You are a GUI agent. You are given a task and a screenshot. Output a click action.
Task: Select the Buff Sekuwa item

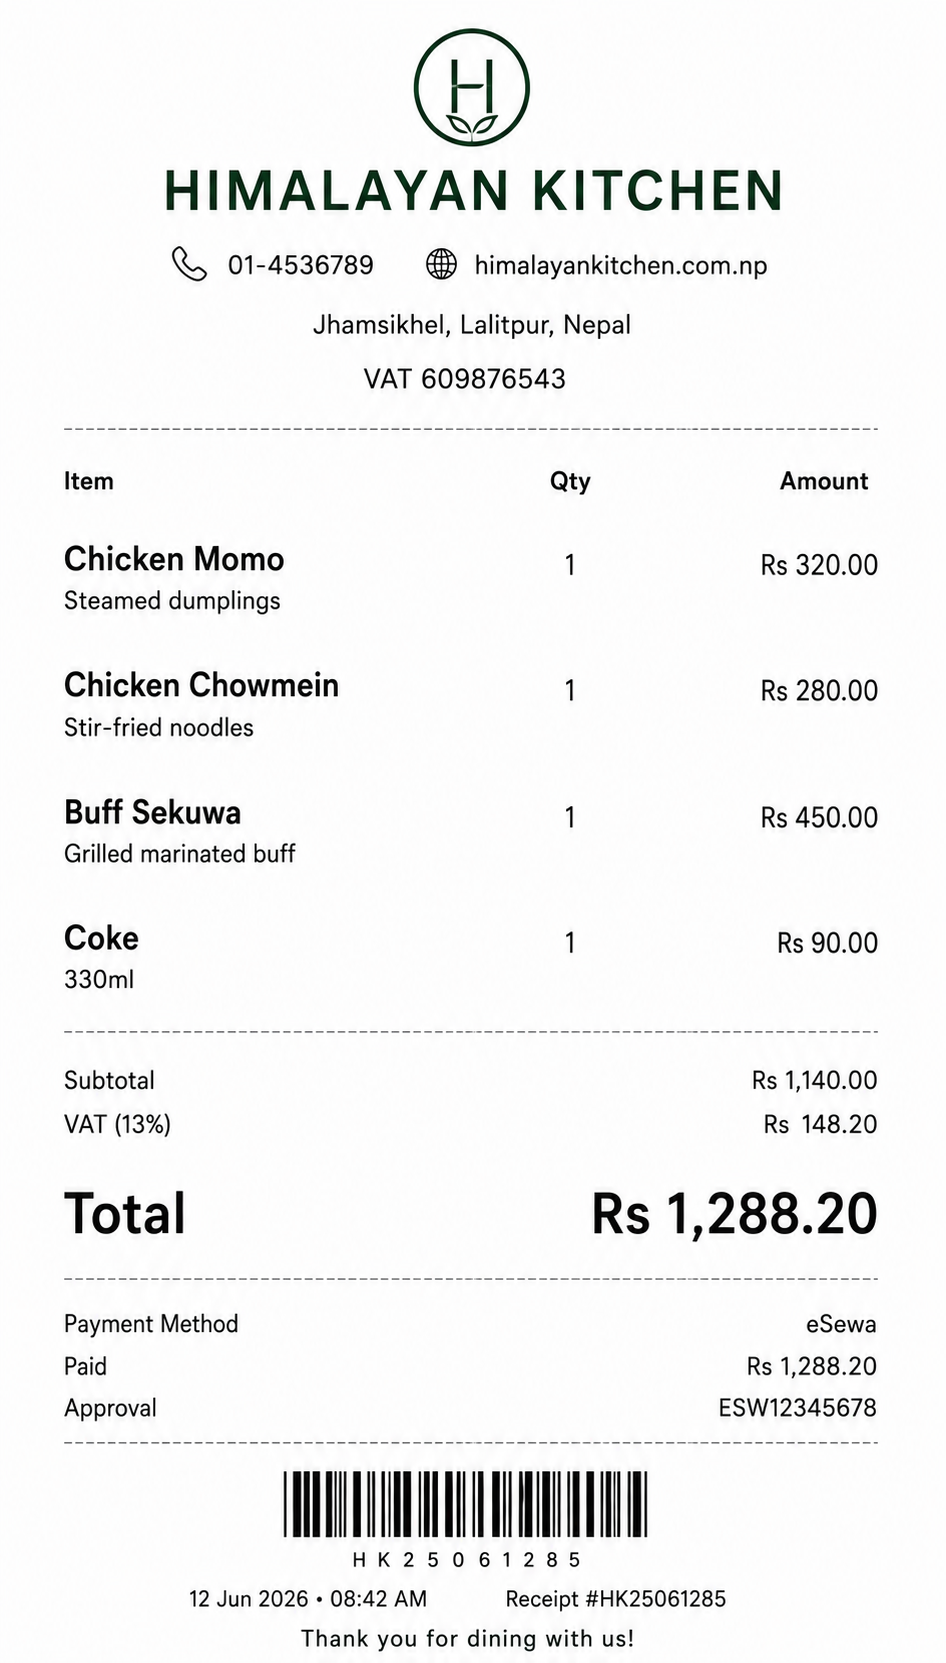152,812
